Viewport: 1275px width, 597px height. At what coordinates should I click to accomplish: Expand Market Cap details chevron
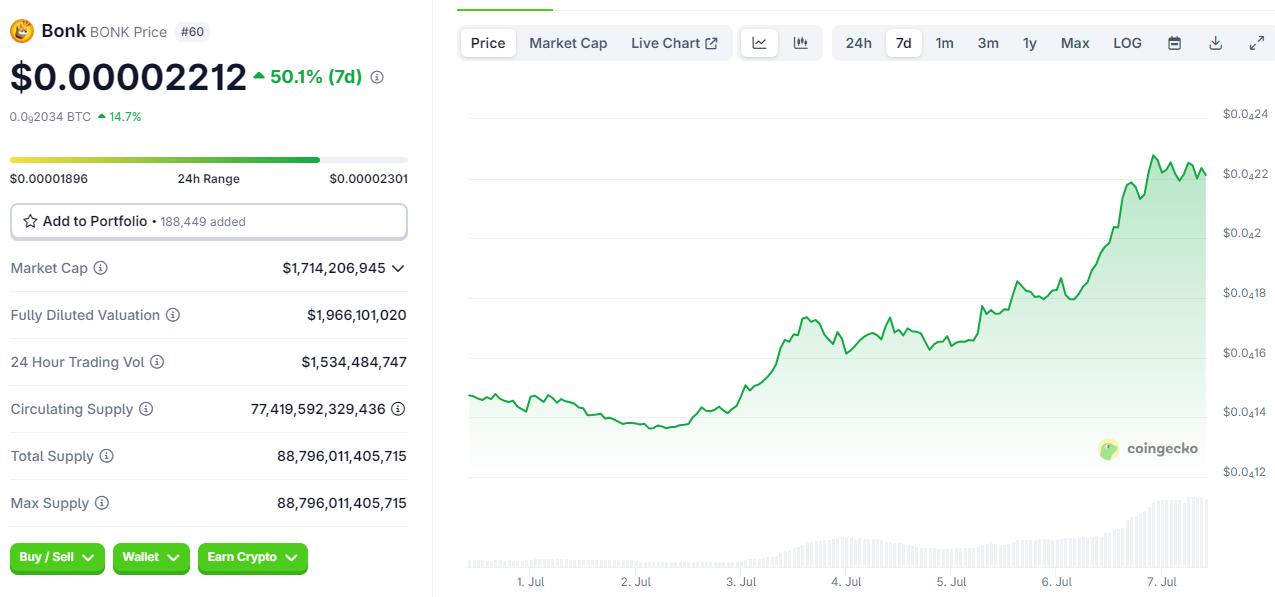coord(398,268)
